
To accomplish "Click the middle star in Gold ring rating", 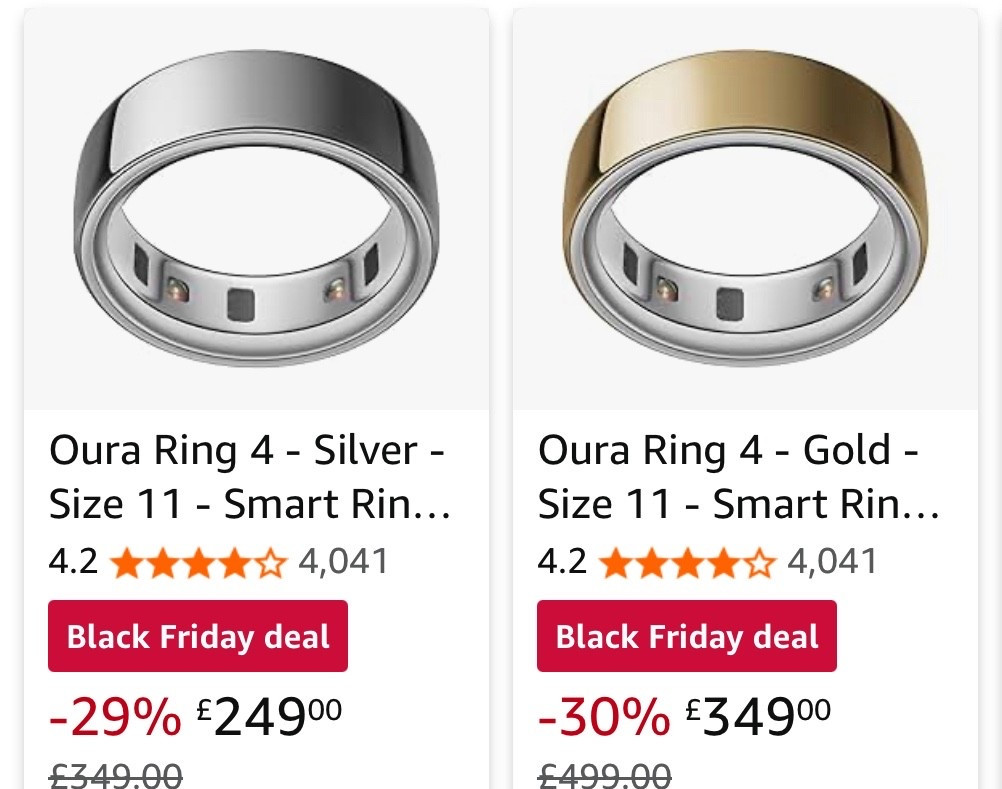I will pos(687,562).
